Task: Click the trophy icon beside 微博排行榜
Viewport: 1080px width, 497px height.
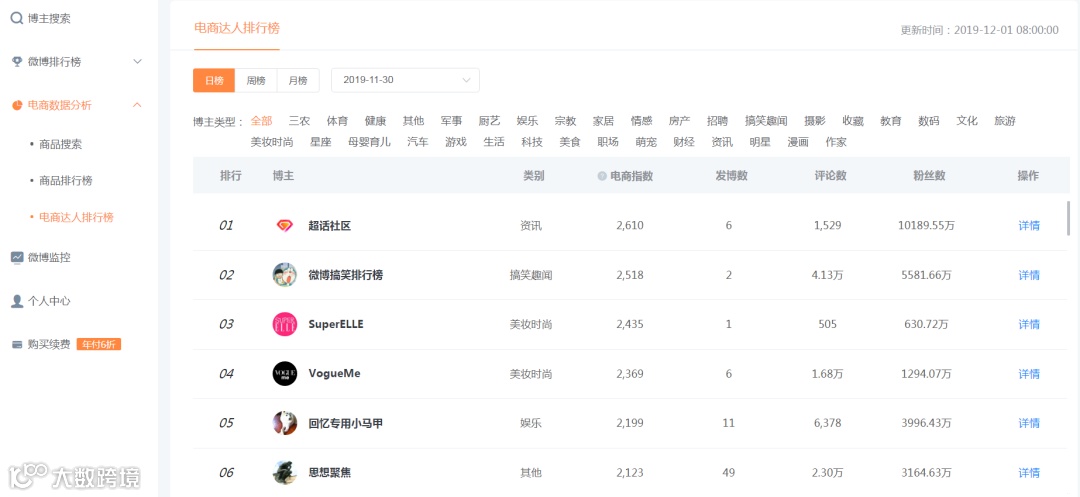Action: [17, 62]
